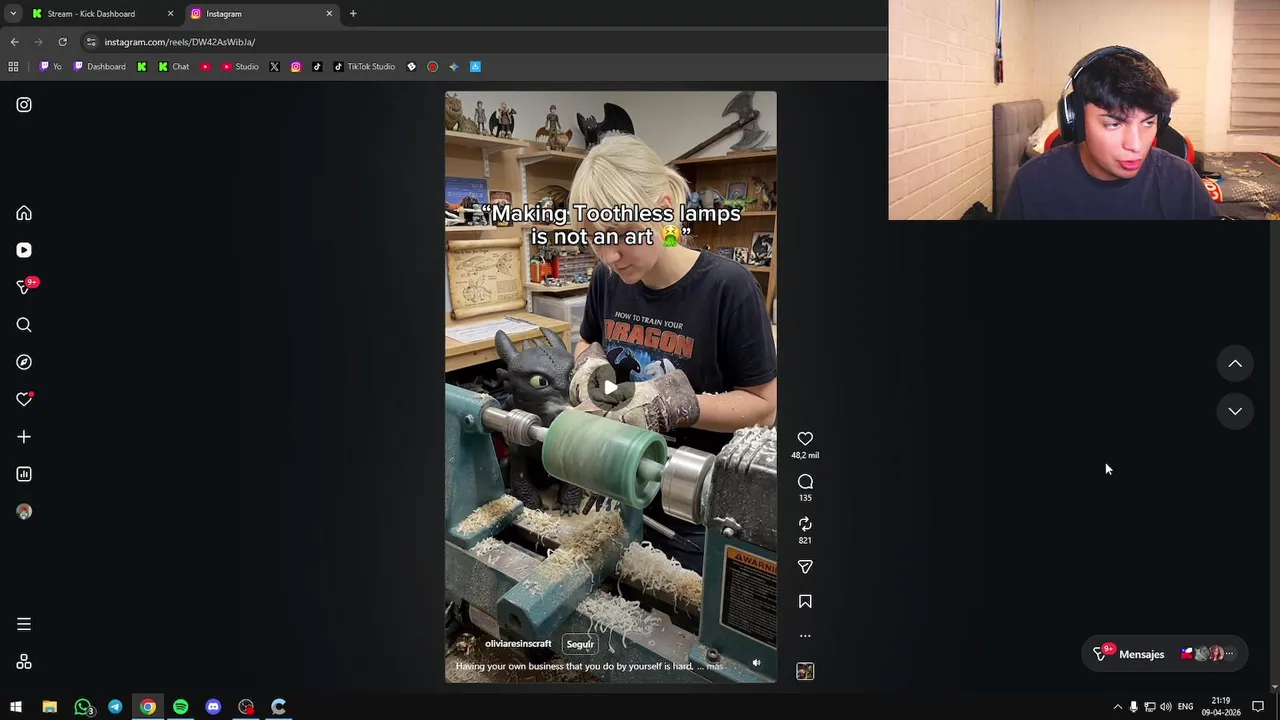Close the Instagram tab
This screenshot has width=1280, height=720.
click(x=329, y=14)
